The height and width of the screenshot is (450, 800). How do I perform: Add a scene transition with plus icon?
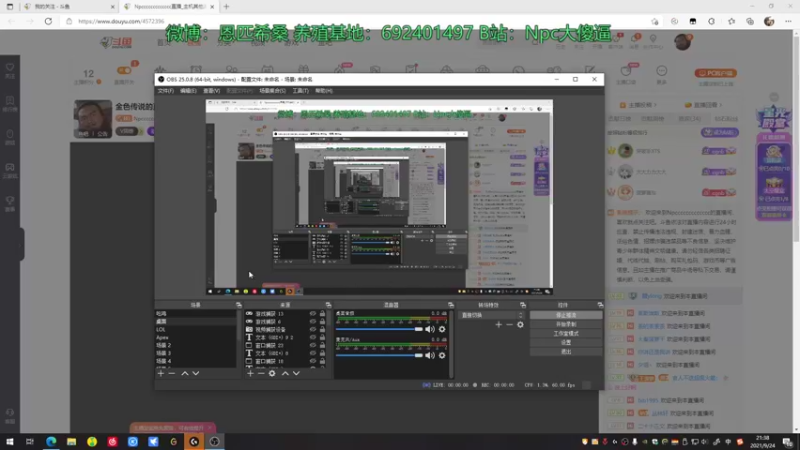point(498,324)
